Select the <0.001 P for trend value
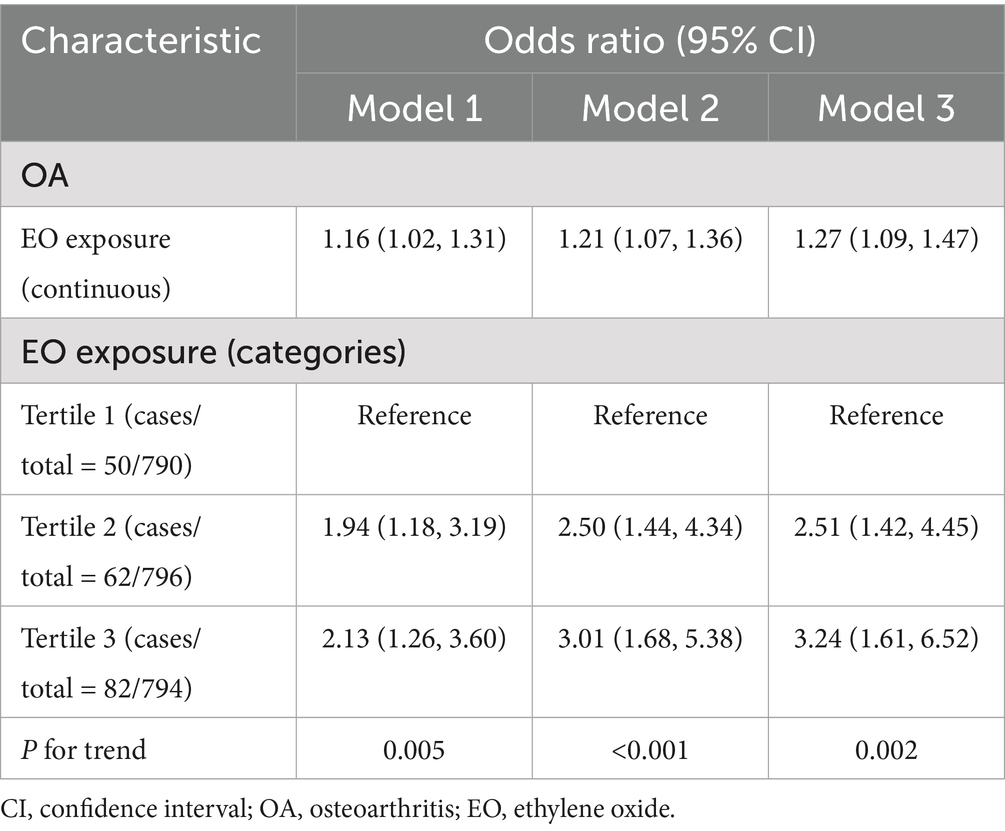The image size is (1005, 831). point(650,749)
